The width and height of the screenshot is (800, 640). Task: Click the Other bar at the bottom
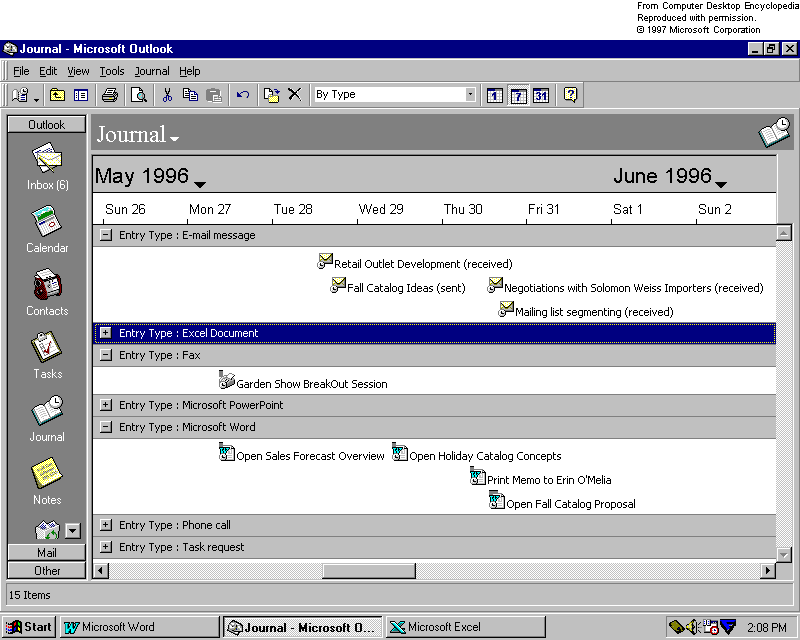coord(46,570)
